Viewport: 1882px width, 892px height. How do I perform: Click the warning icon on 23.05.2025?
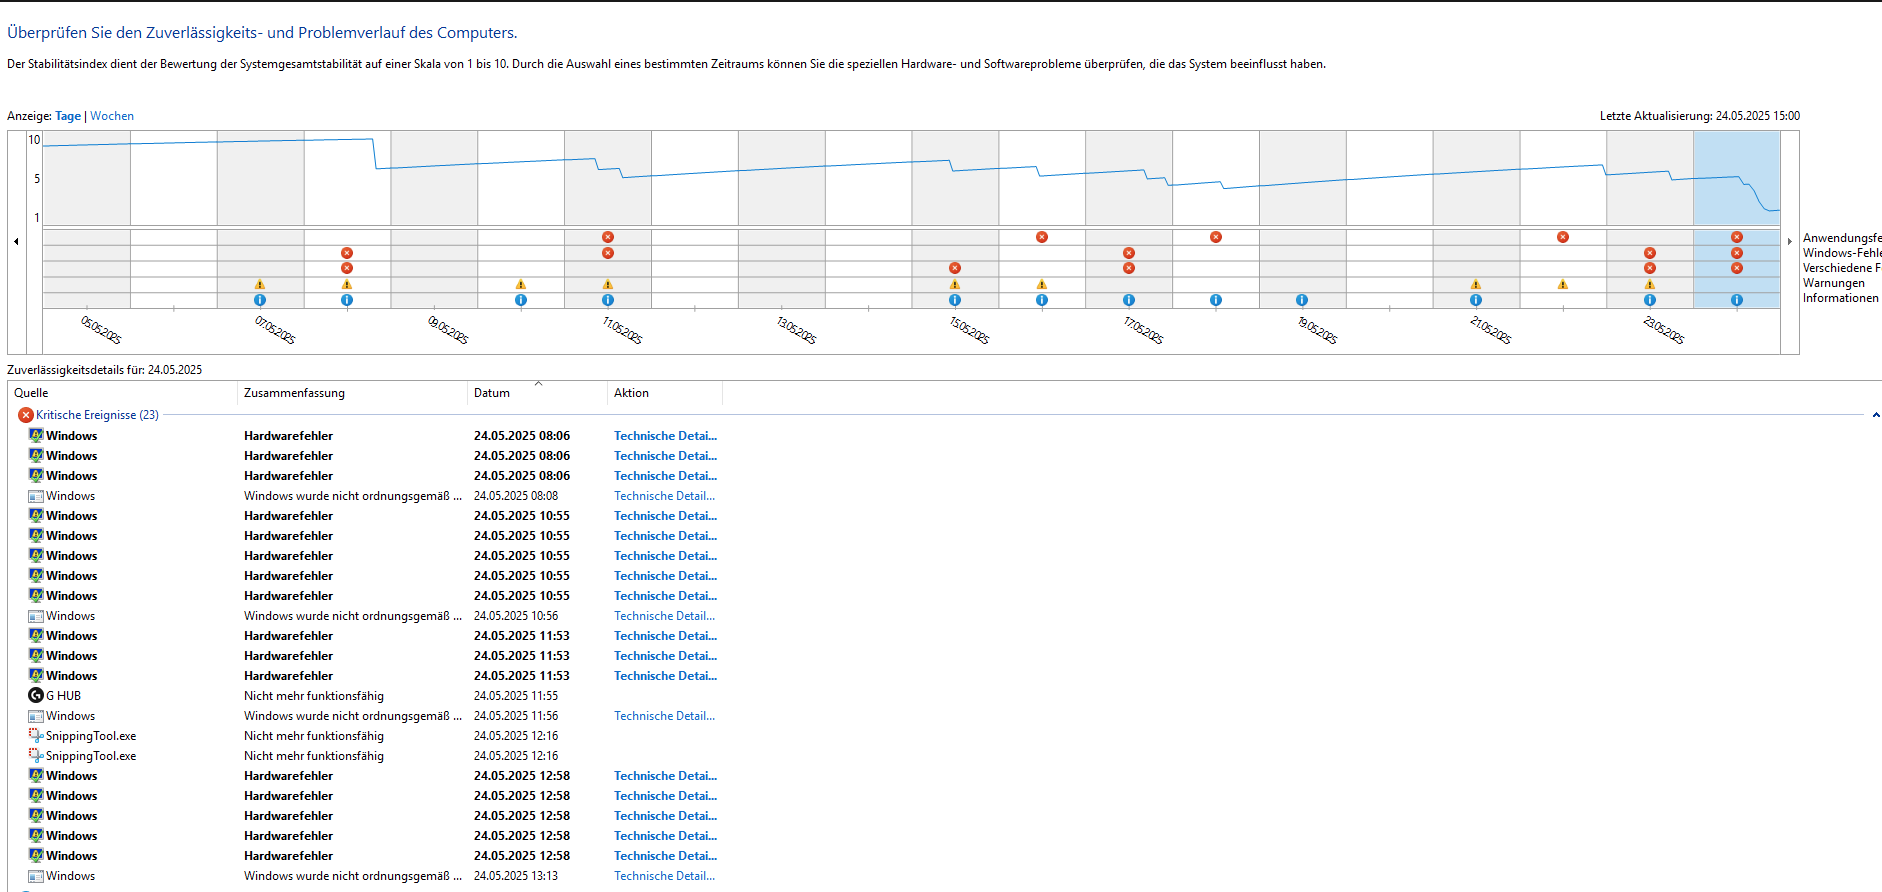[x=1650, y=285]
